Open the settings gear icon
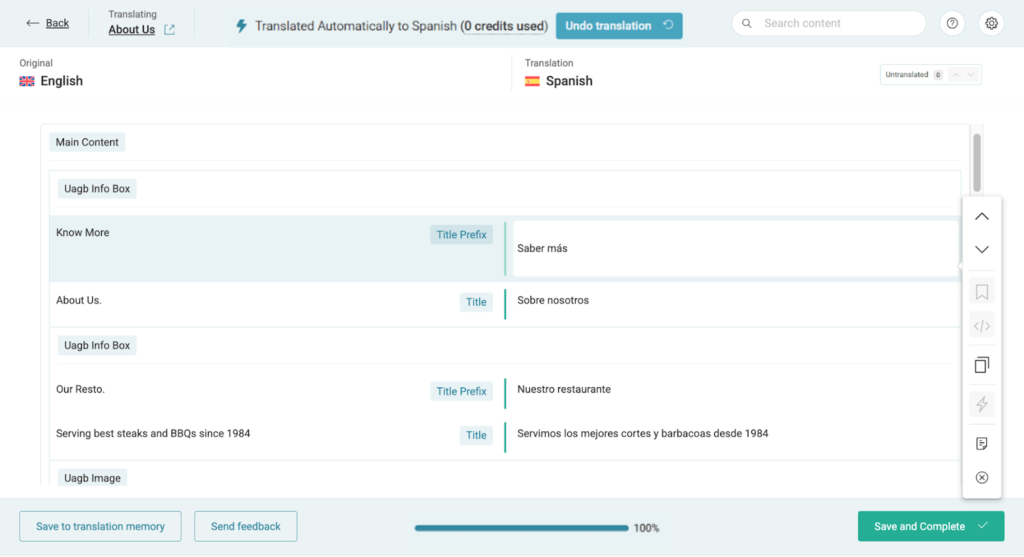The image size is (1024, 557). (x=991, y=24)
